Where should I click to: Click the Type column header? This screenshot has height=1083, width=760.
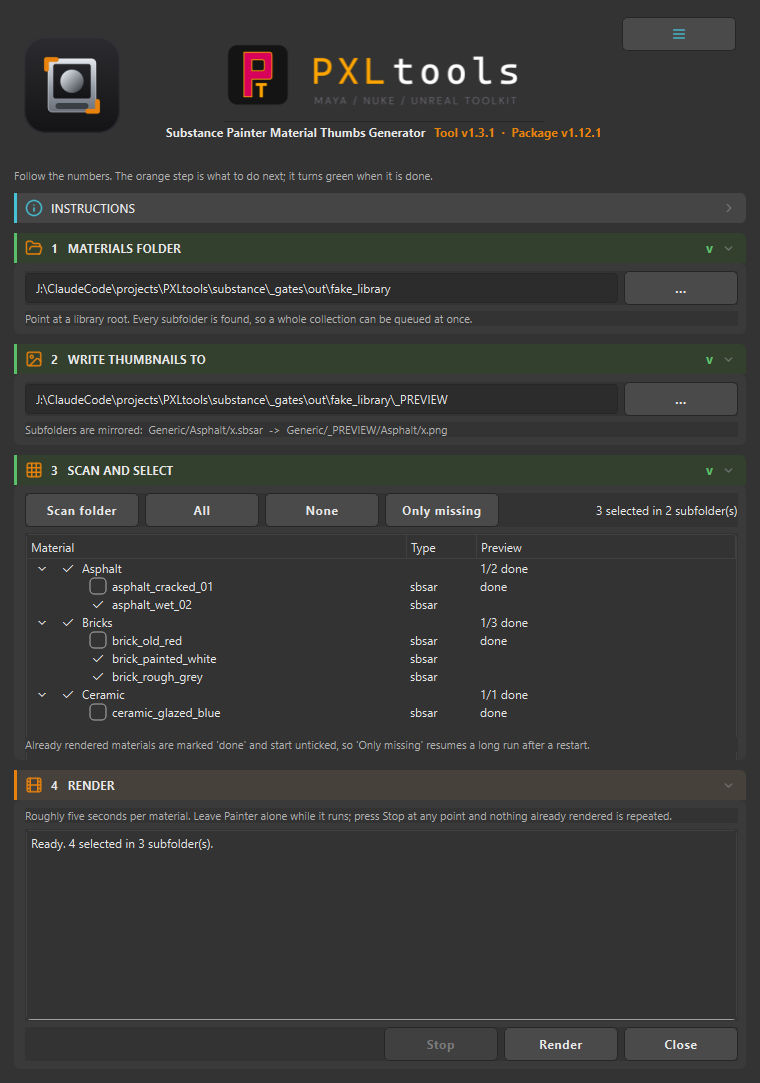[x=441, y=548]
